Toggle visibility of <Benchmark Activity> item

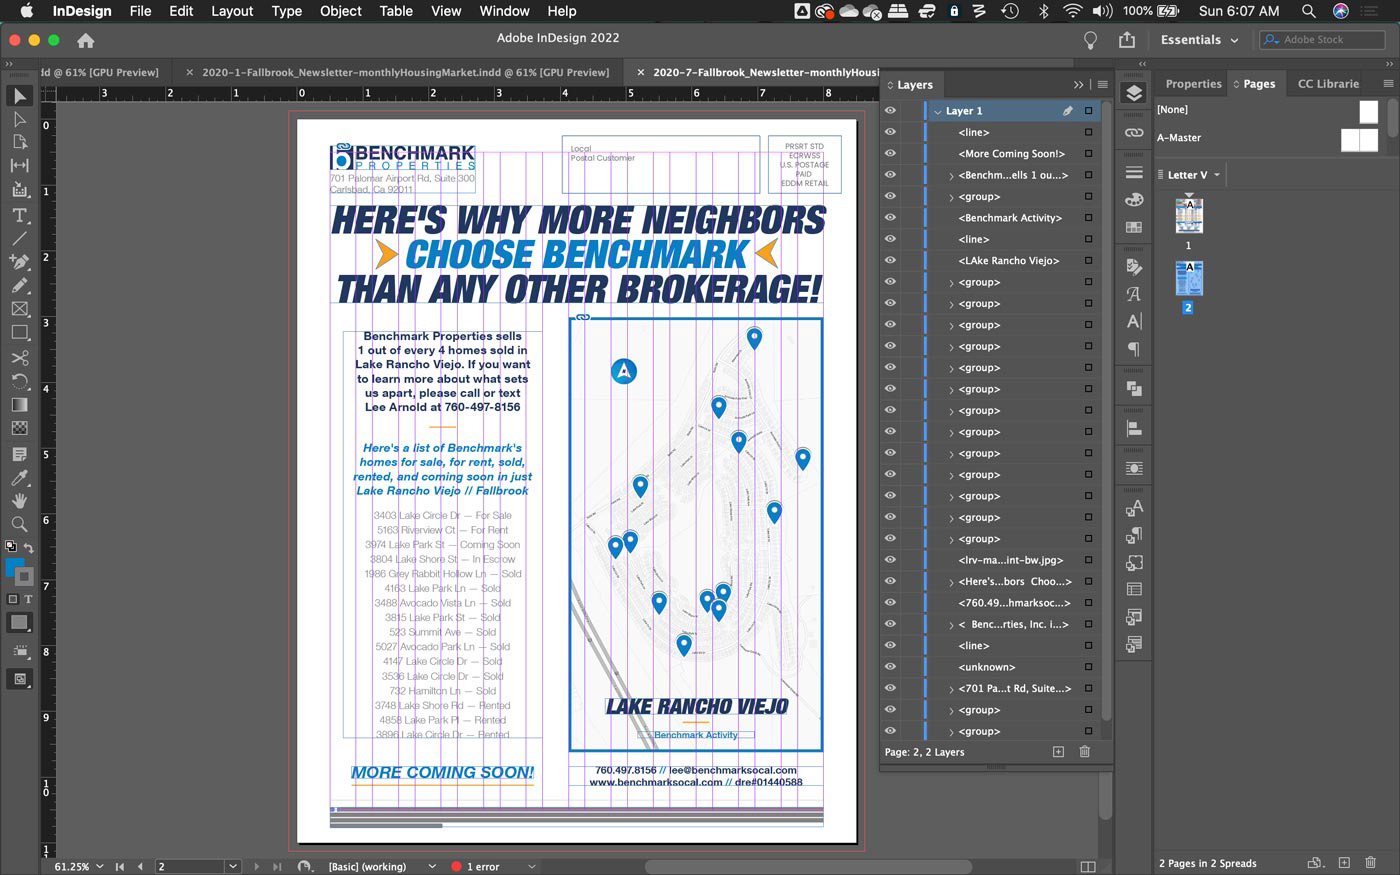[890, 217]
